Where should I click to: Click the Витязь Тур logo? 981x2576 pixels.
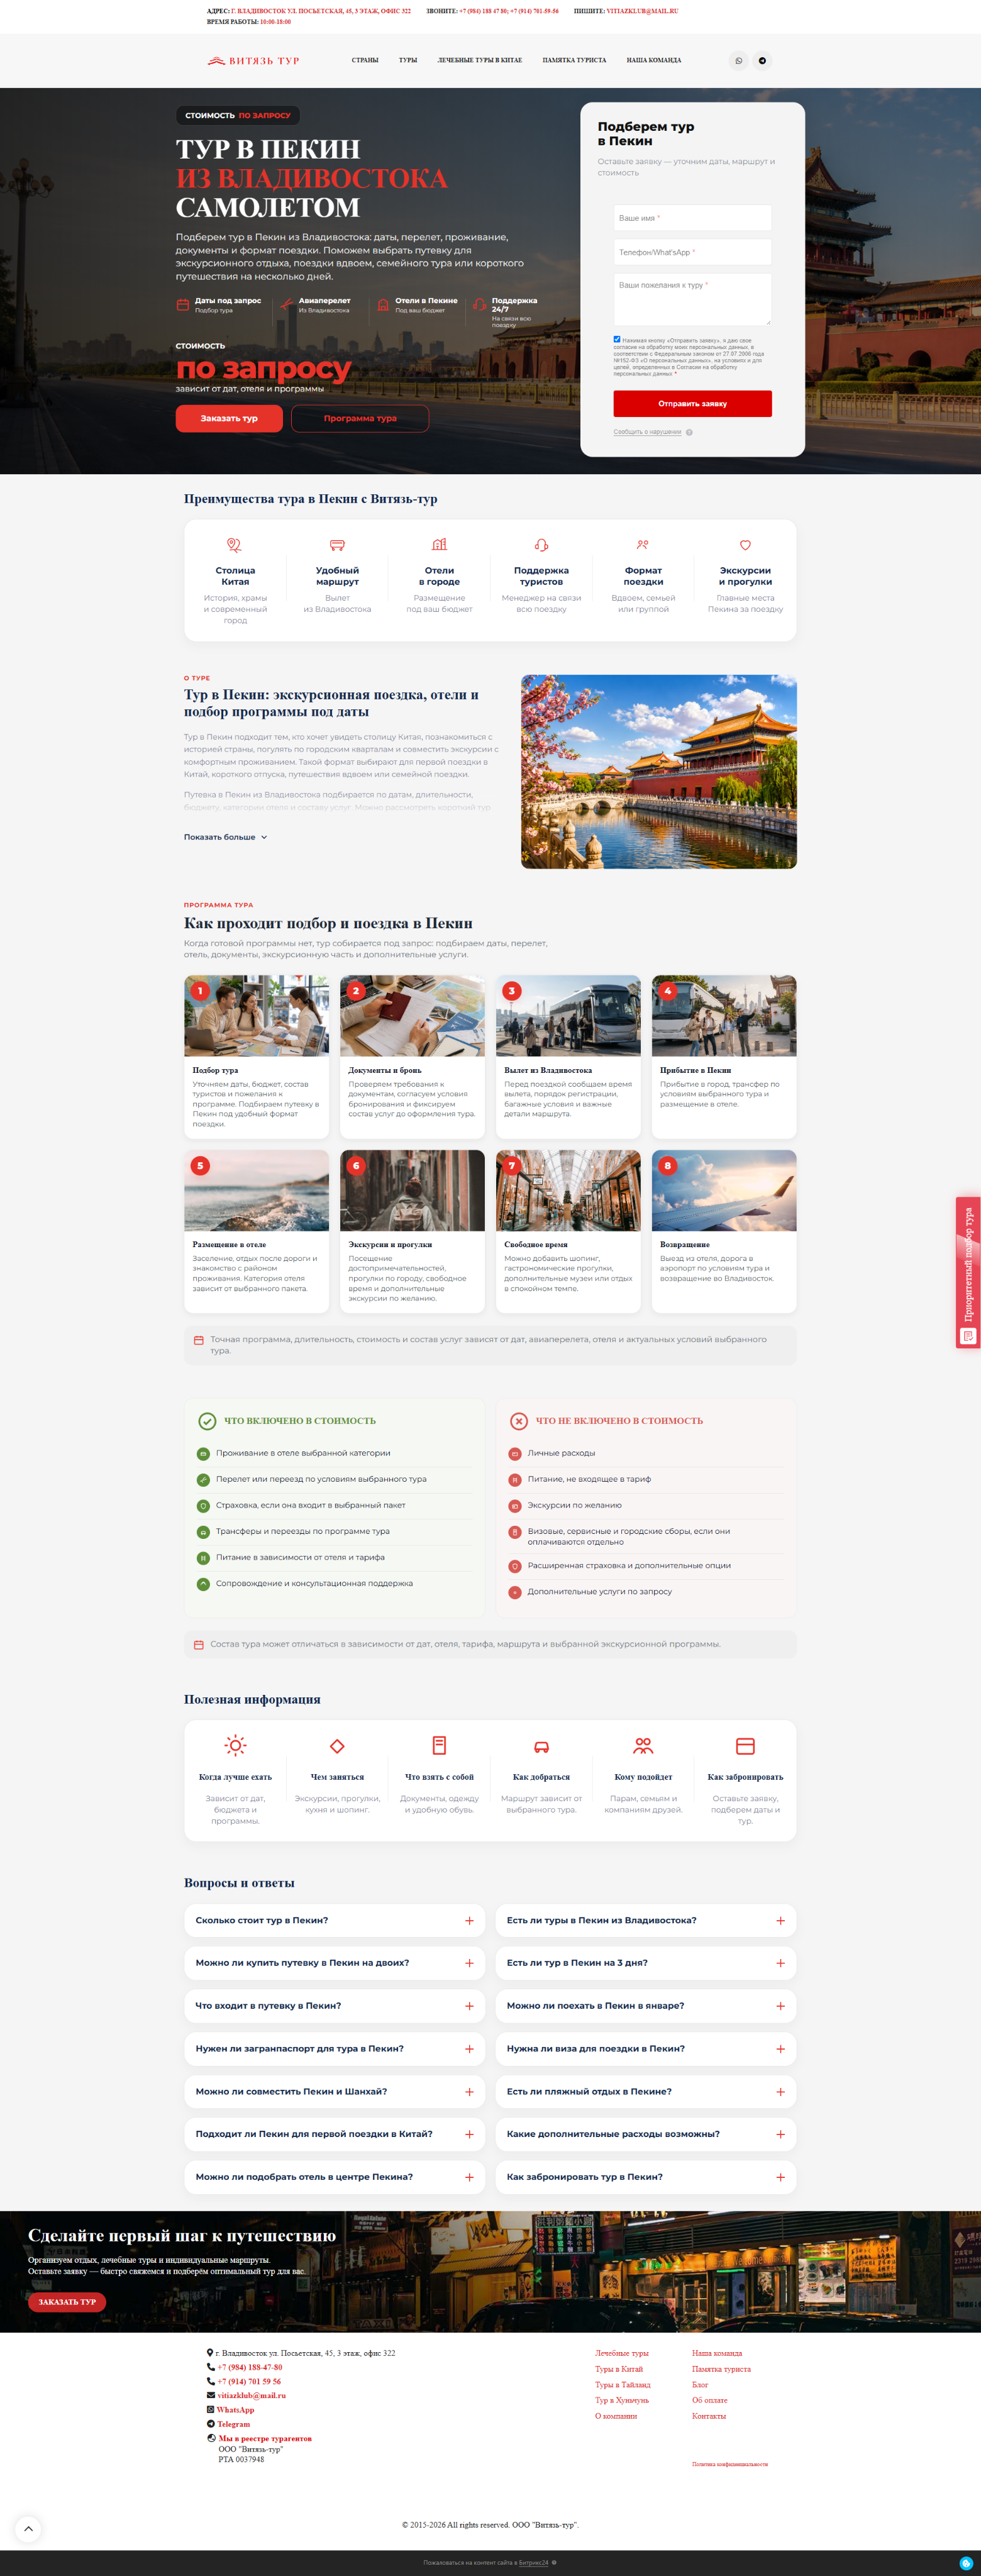[x=253, y=61]
